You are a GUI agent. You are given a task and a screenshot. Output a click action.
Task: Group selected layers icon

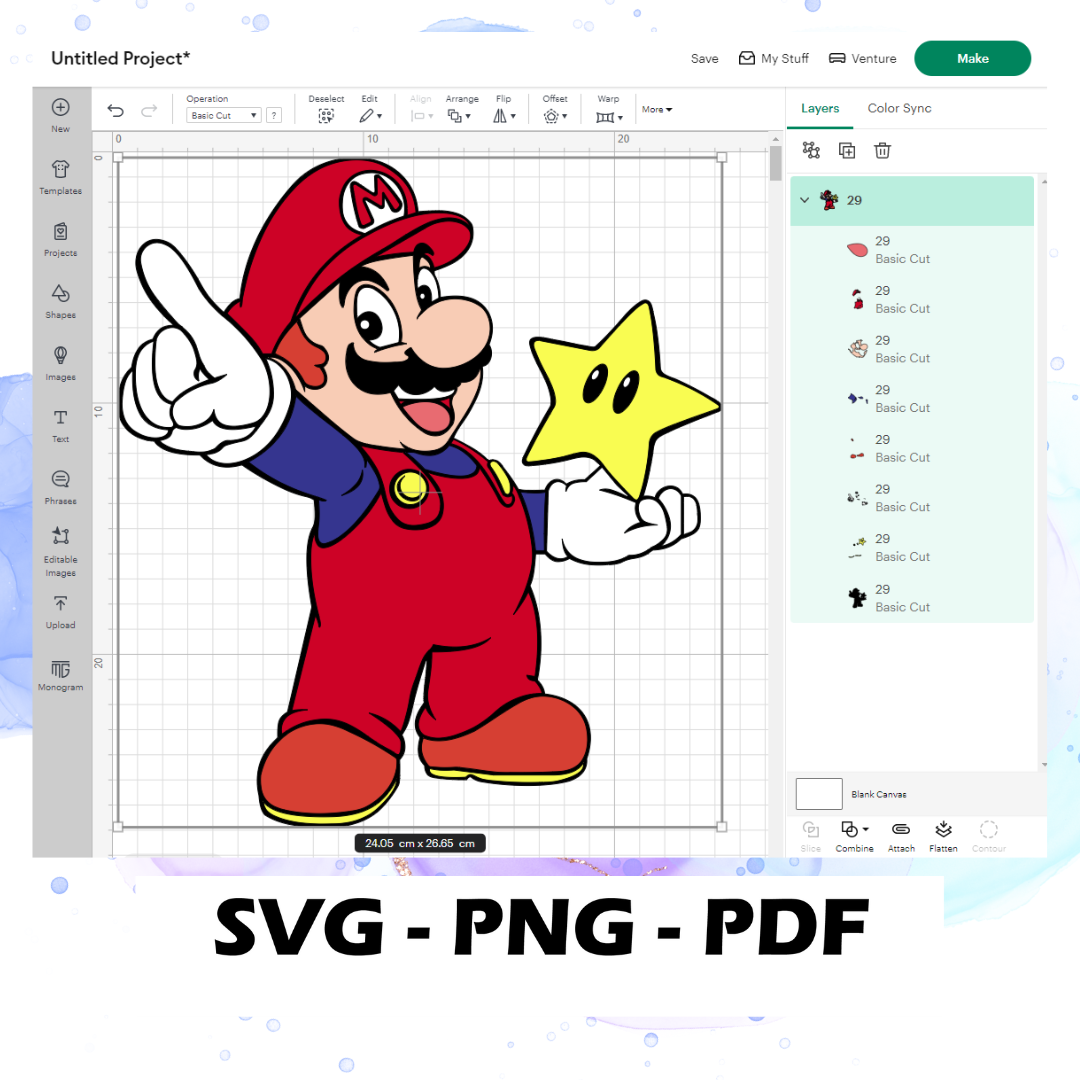tap(811, 150)
